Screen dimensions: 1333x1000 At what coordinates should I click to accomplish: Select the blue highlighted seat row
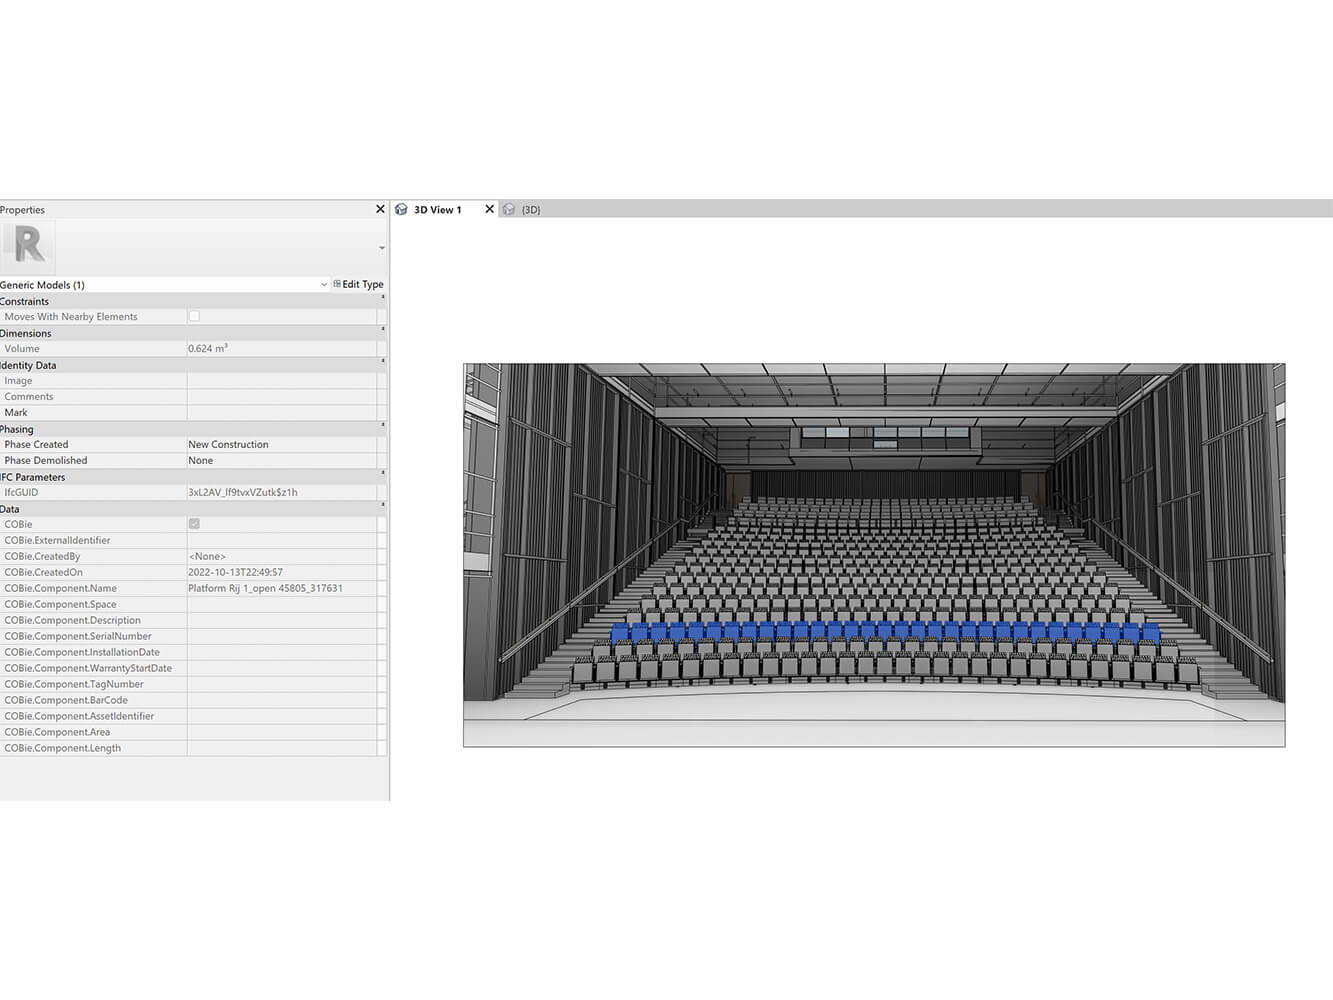coord(885,633)
